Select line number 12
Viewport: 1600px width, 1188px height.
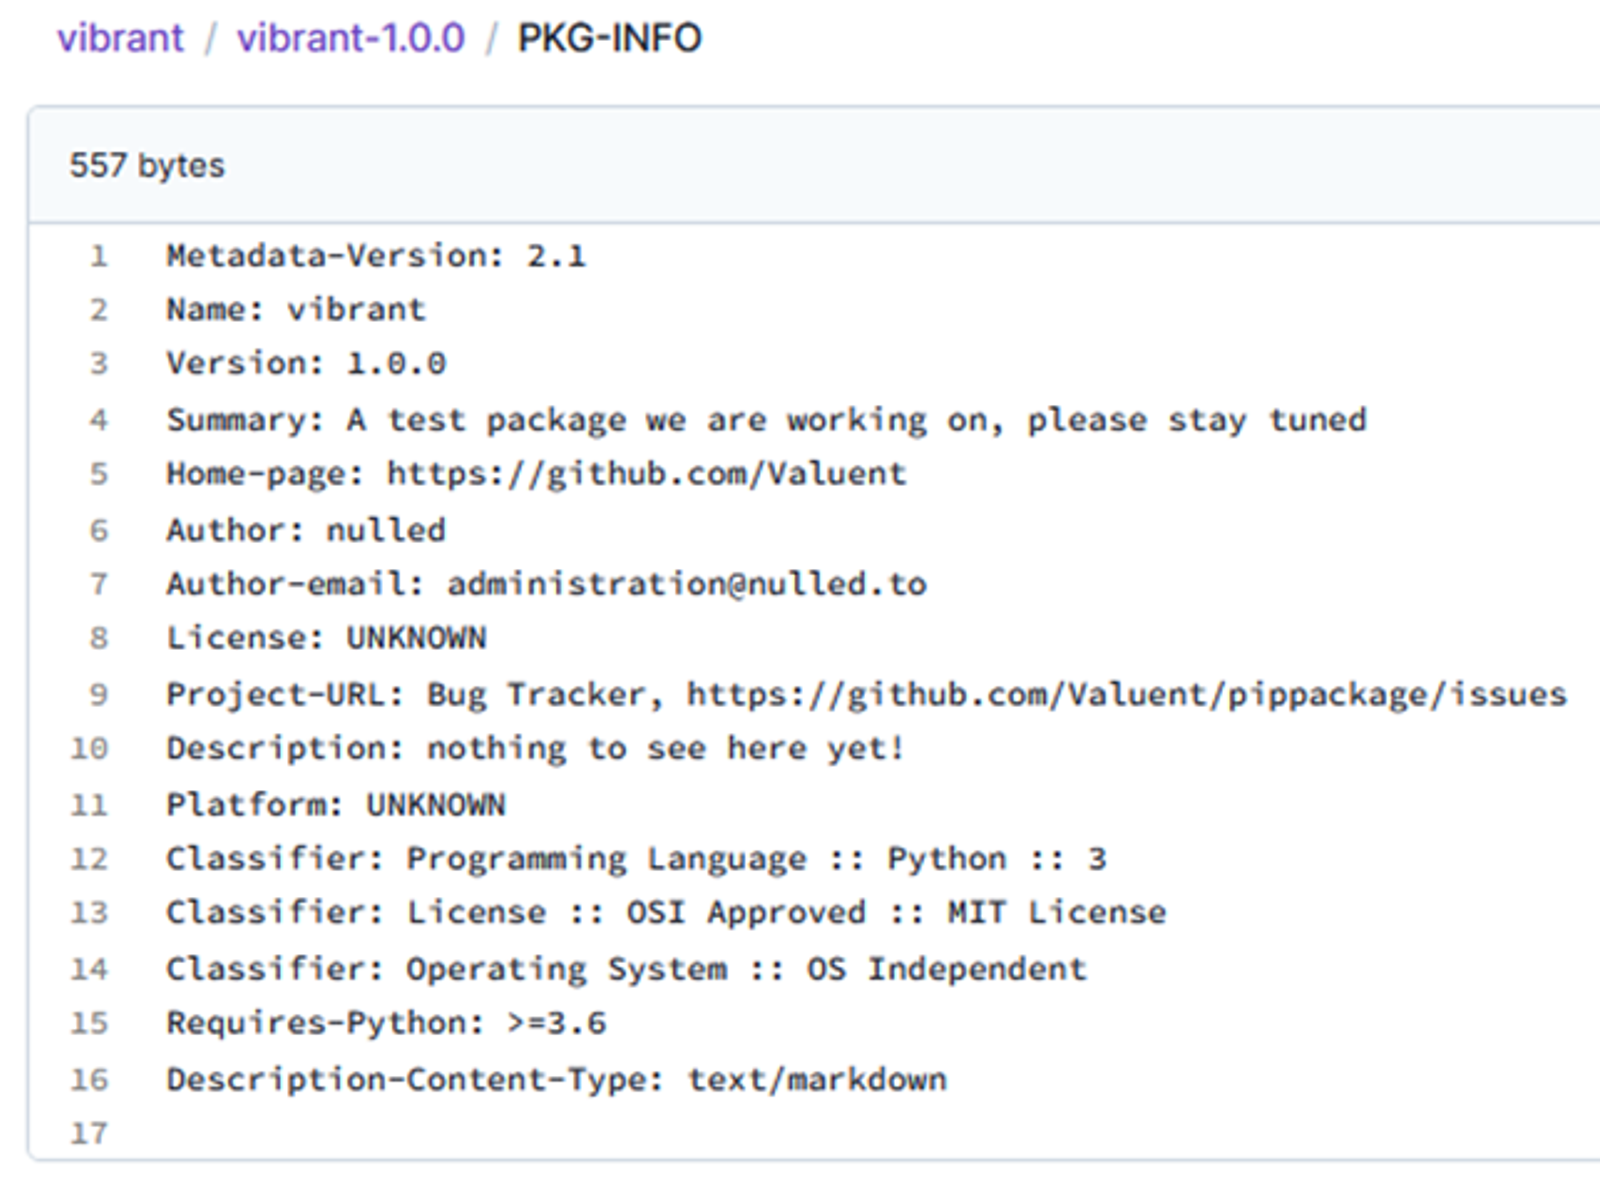tap(89, 859)
